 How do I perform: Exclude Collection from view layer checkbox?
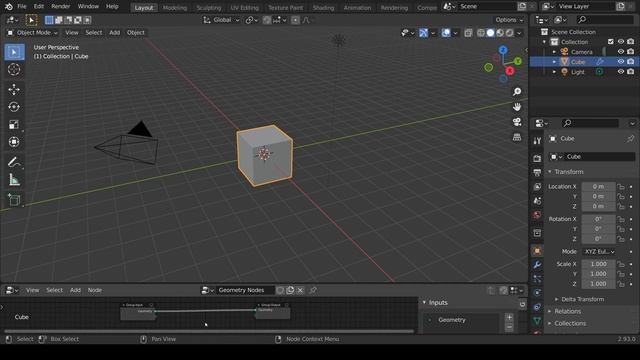[611, 42]
